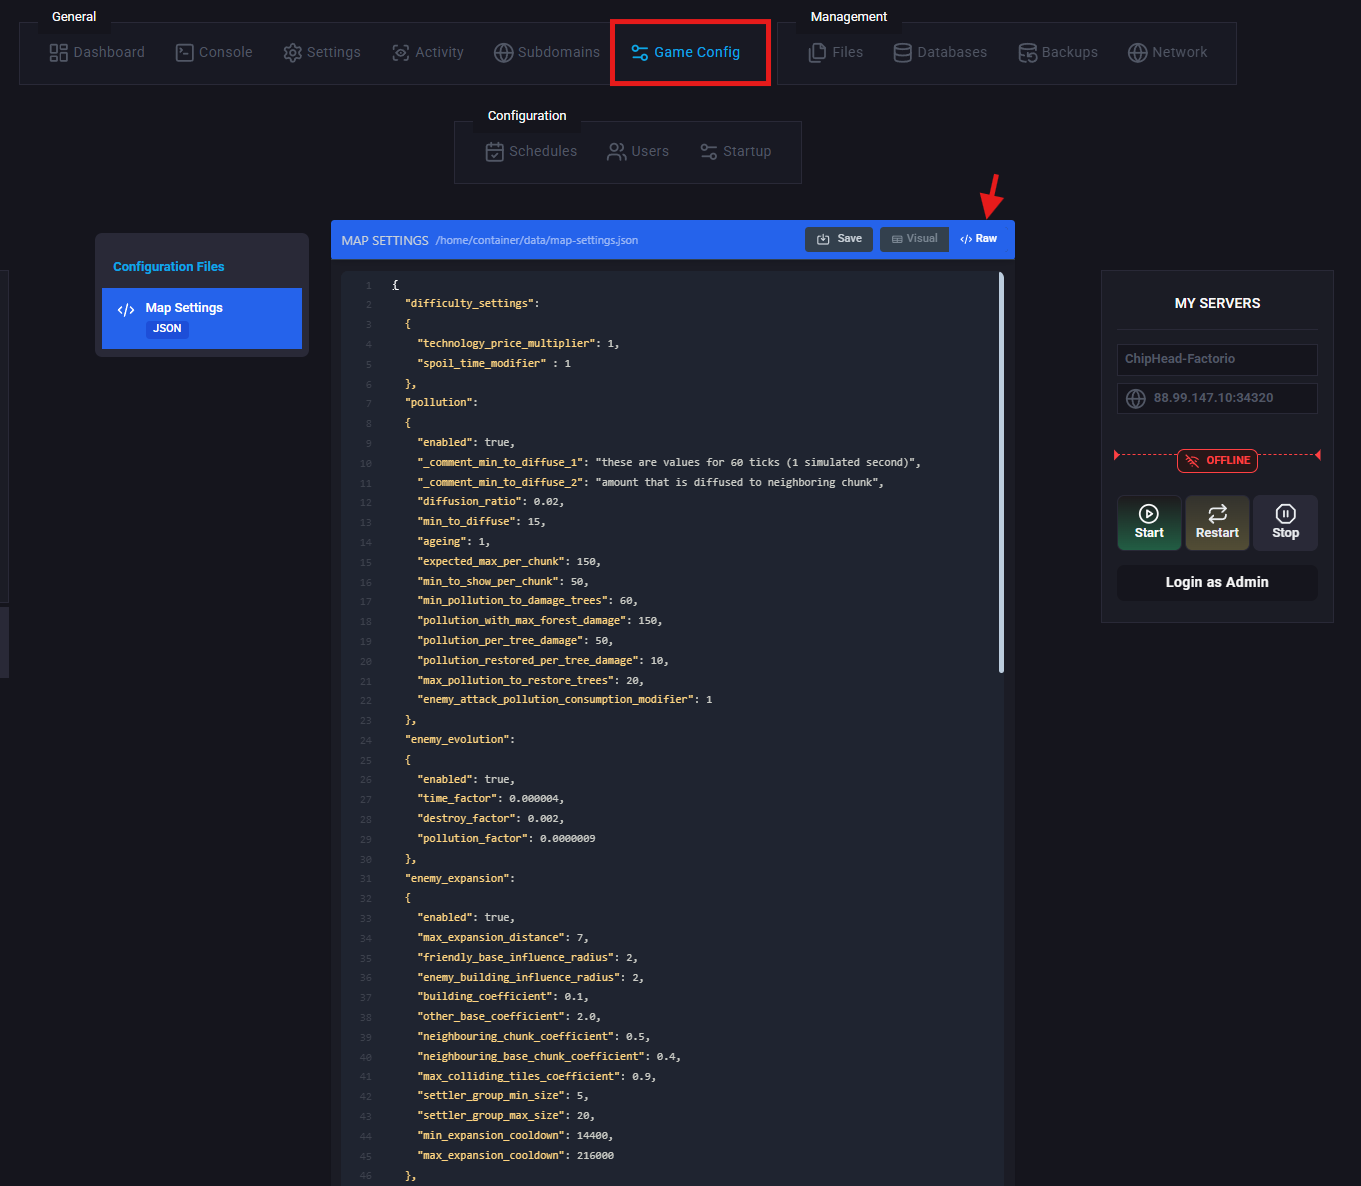1361x1186 pixels.
Task: Select Map Settings configuration file
Action: point(202,318)
